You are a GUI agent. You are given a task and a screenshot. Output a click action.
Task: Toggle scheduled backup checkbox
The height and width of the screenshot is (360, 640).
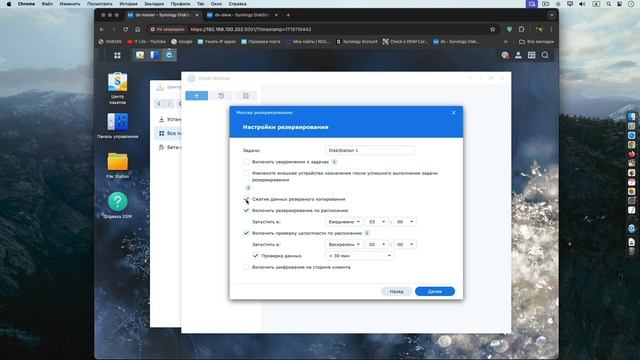(x=246, y=210)
